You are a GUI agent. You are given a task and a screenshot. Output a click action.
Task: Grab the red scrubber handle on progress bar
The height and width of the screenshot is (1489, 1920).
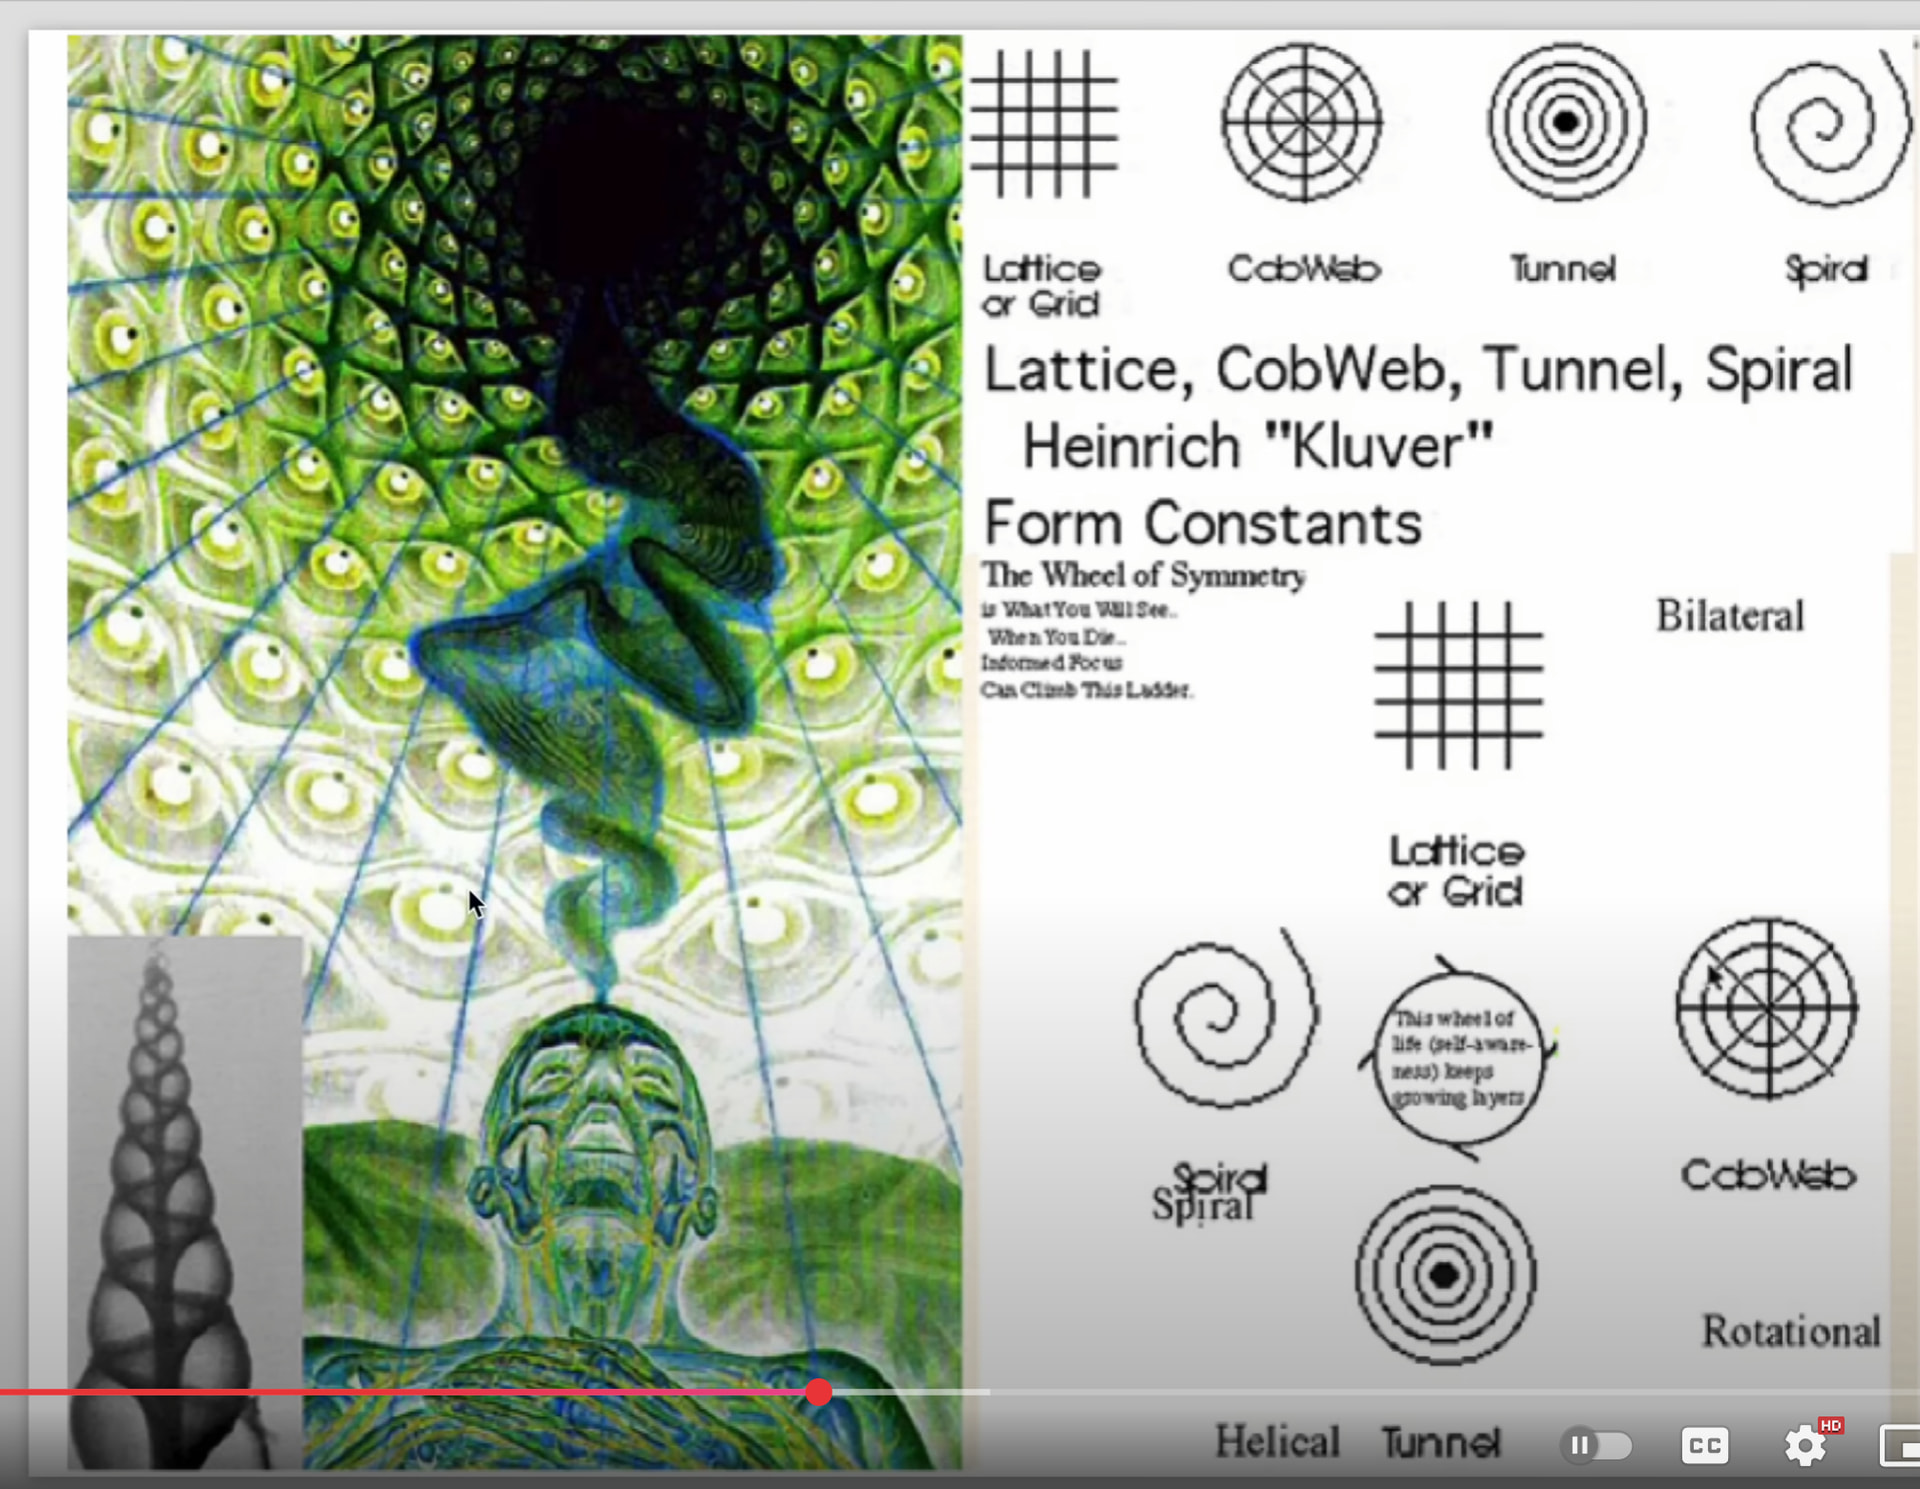pyautogui.click(x=819, y=1392)
